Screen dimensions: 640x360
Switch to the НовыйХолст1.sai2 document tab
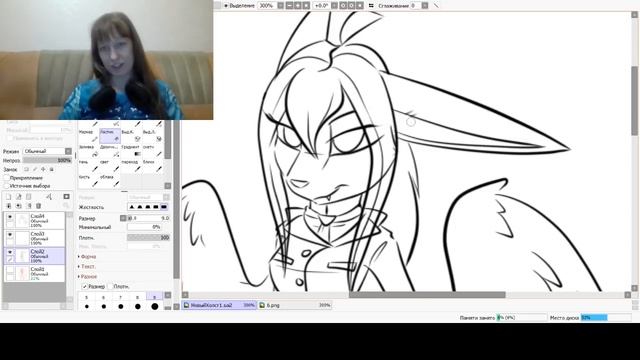tap(219, 305)
